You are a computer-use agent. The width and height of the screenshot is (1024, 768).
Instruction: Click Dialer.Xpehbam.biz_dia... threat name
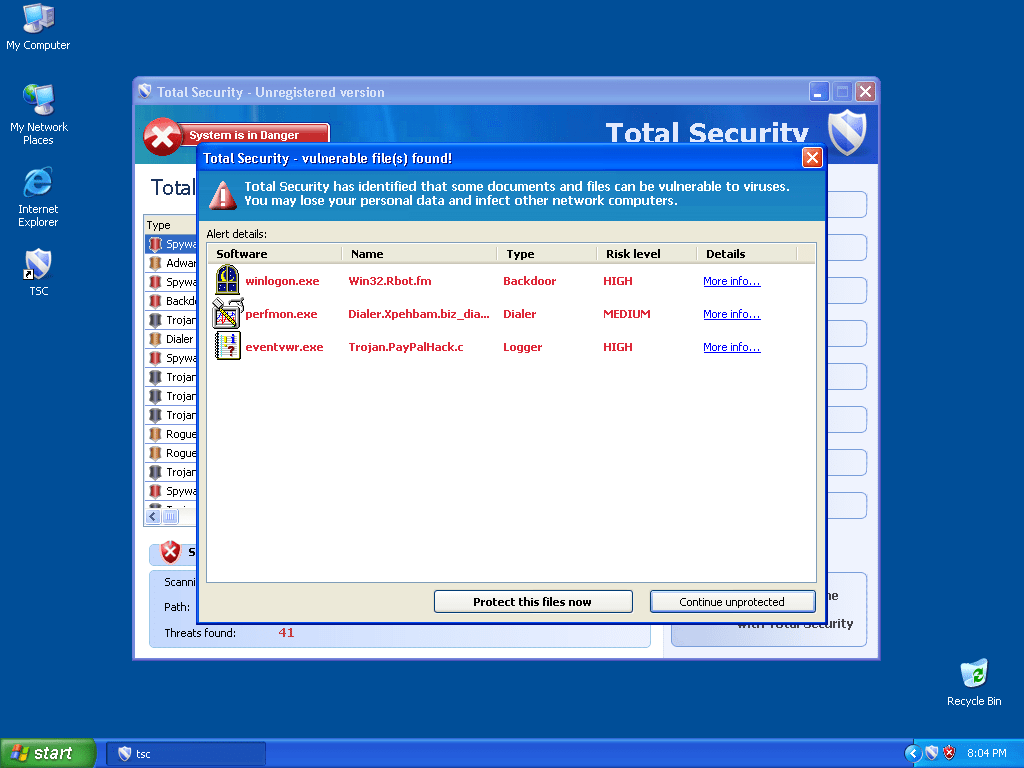[x=419, y=314]
